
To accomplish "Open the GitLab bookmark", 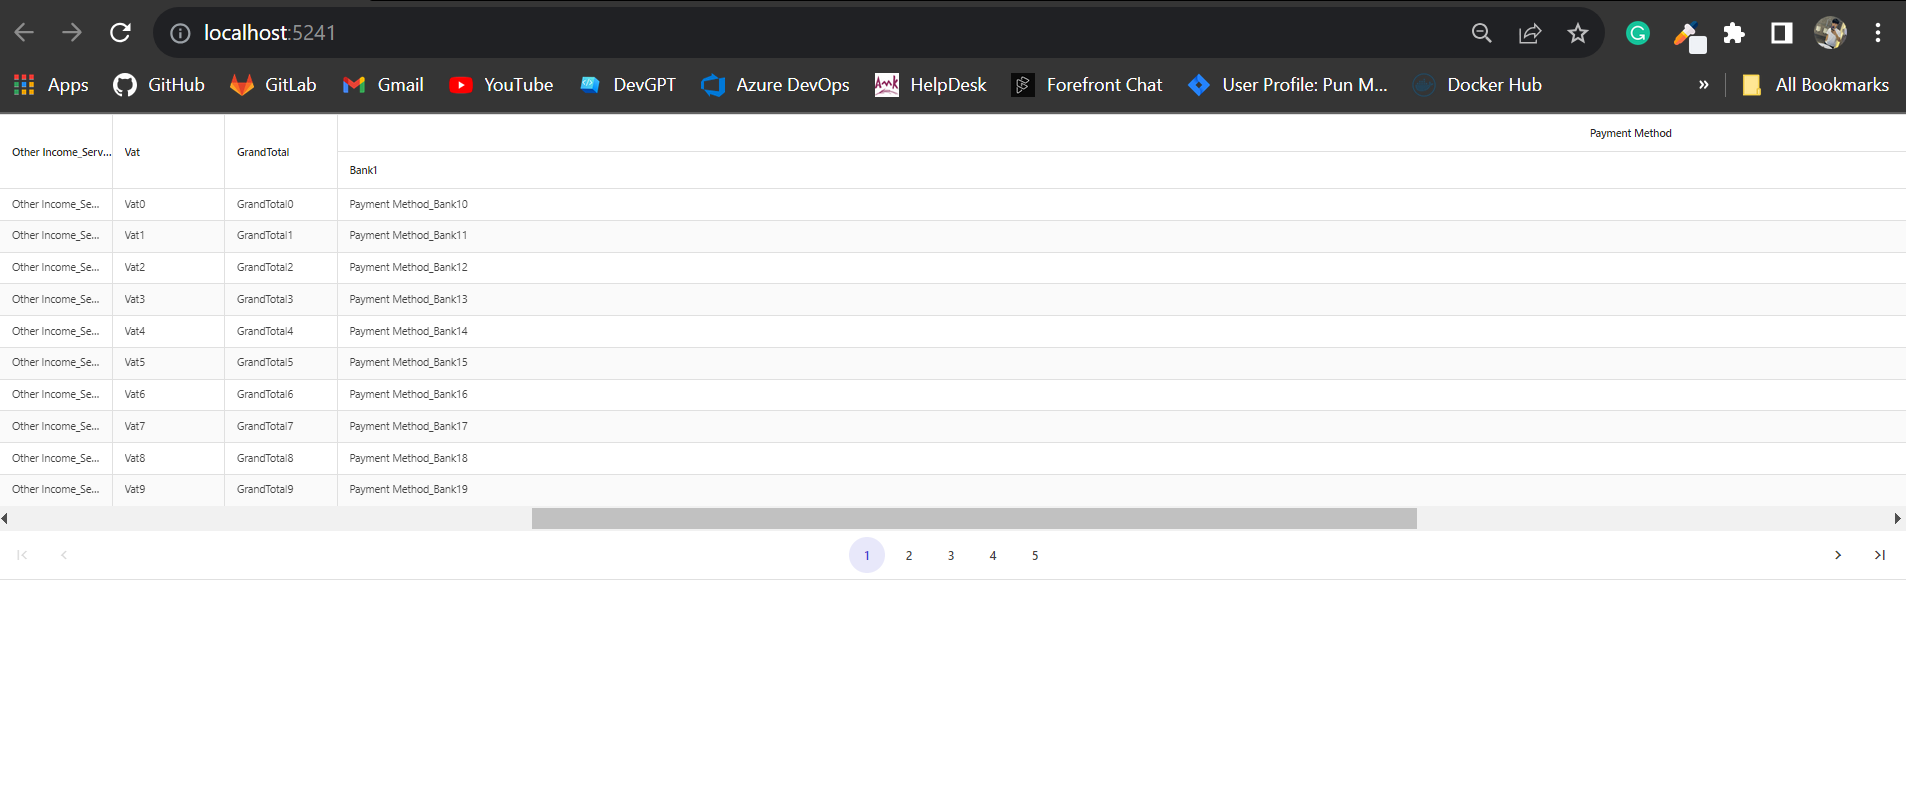I will click(x=273, y=85).
